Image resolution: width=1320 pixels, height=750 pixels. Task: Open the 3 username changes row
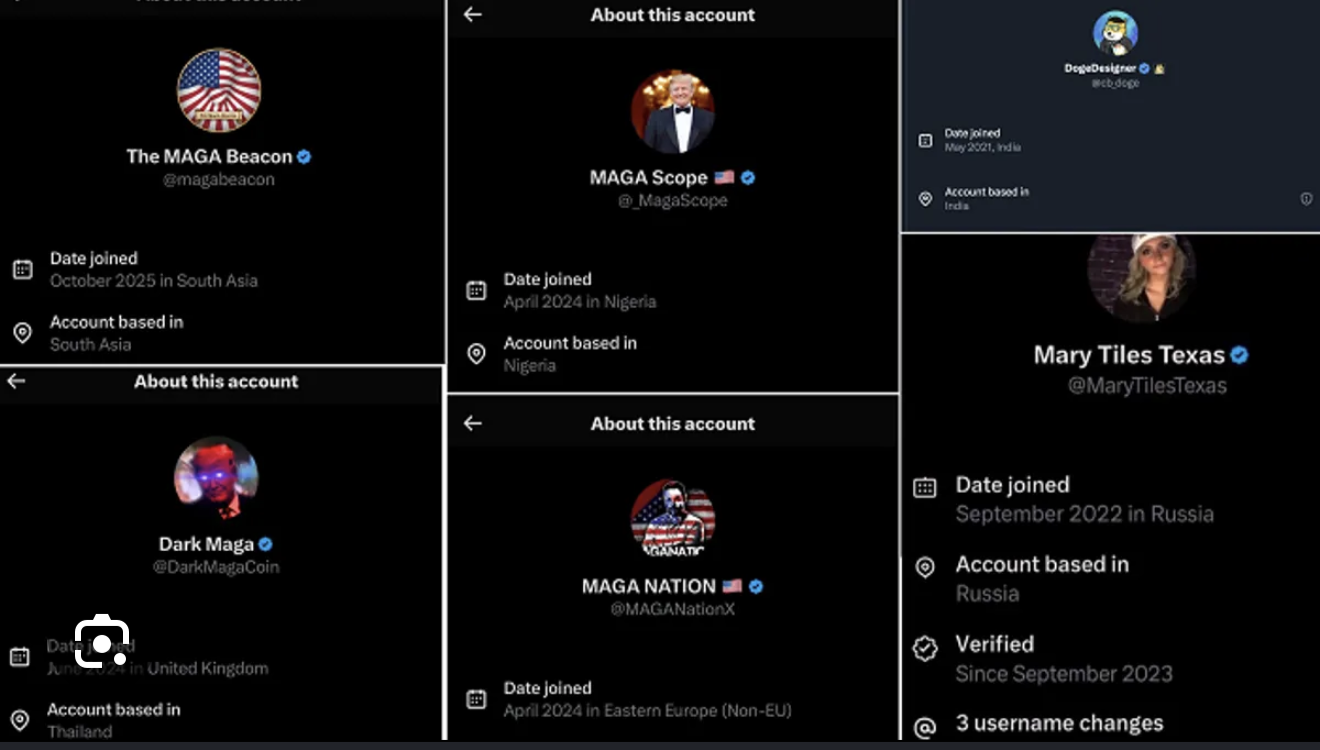tap(1110, 724)
